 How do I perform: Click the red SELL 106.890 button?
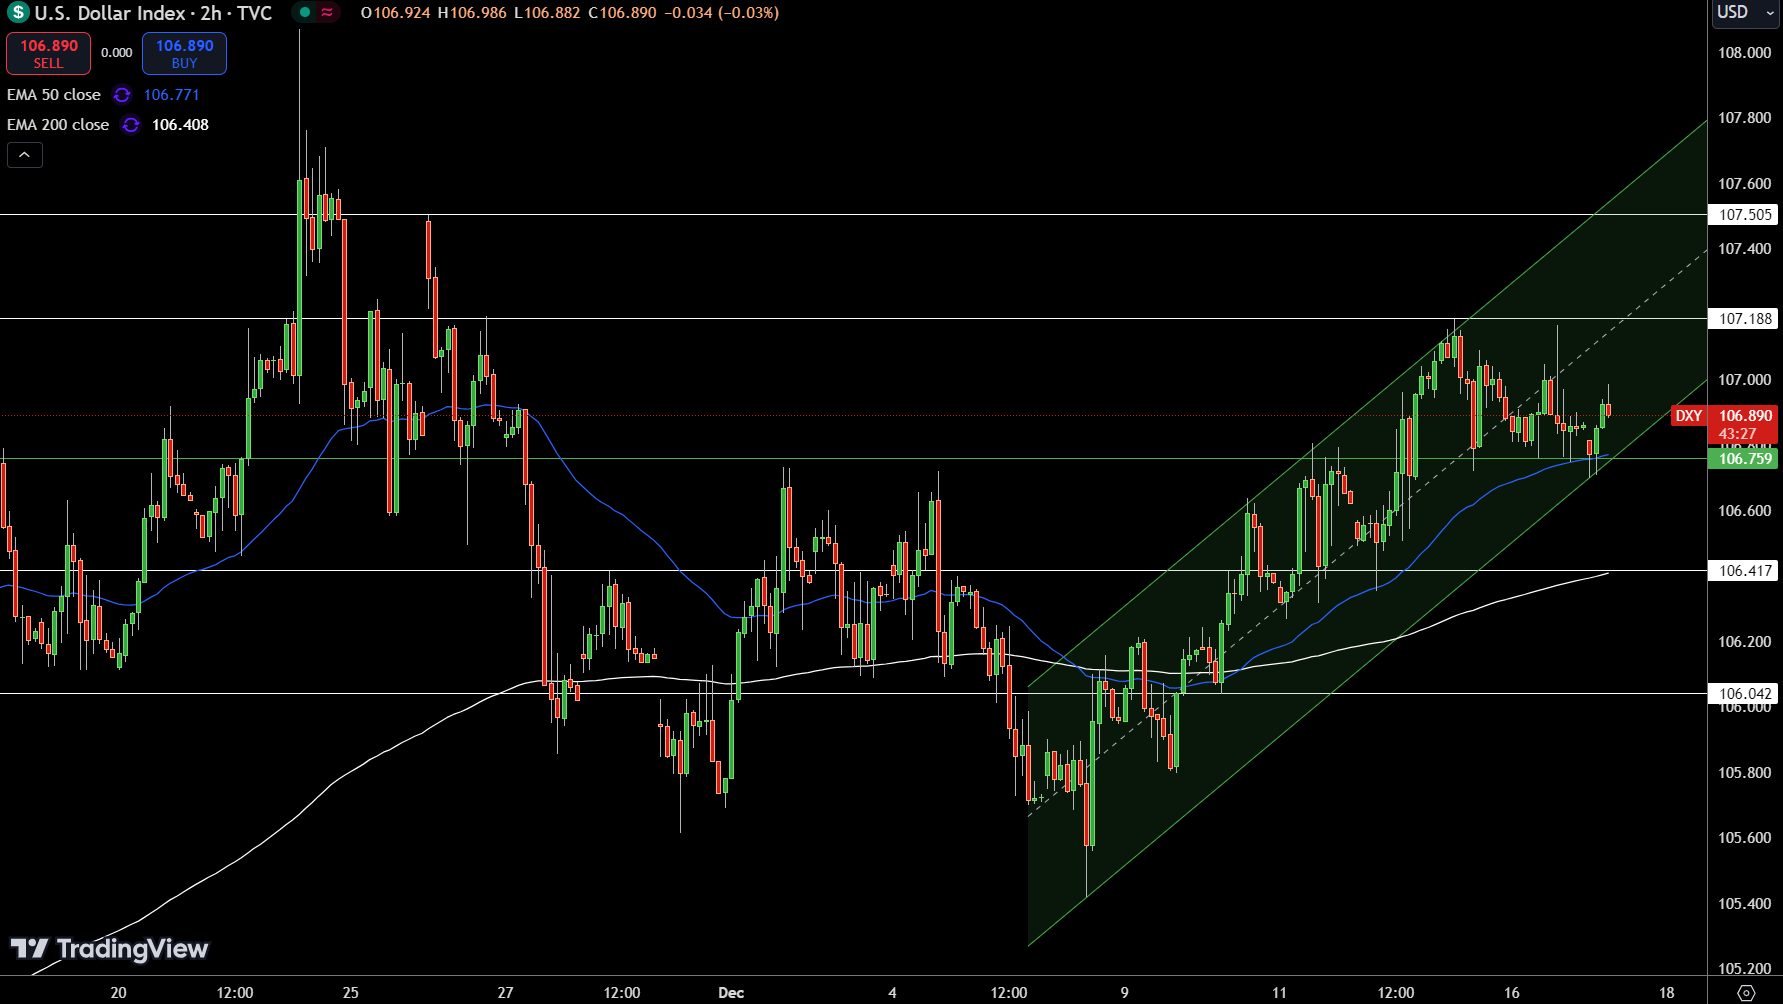click(x=48, y=53)
